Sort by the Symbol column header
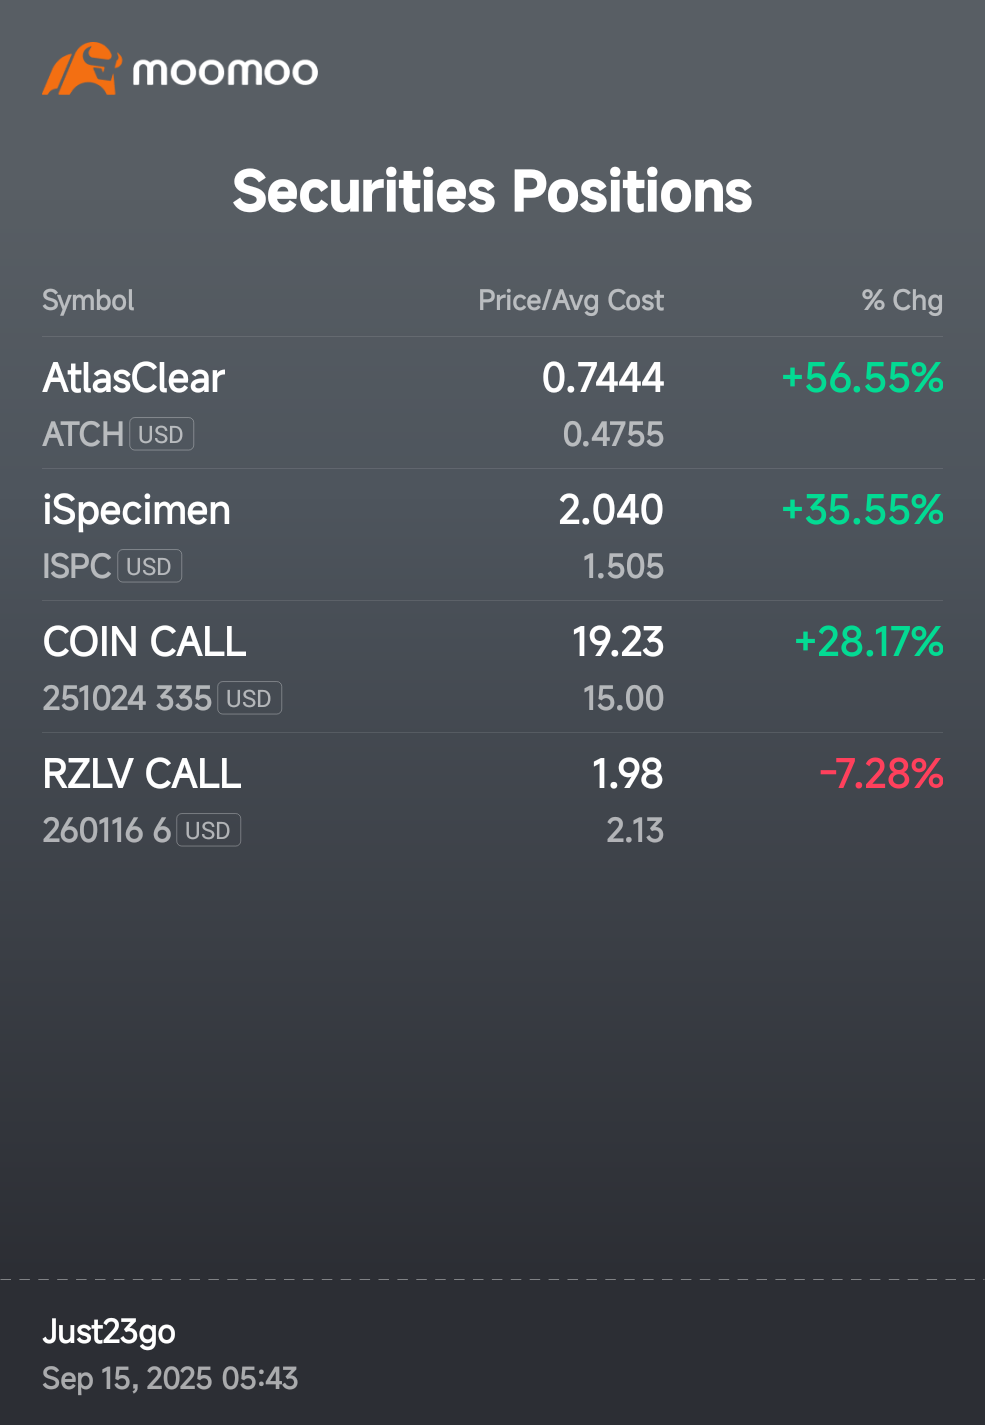This screenshot has width=985, height=1425. pyautogui.click(x=88, y=300)
